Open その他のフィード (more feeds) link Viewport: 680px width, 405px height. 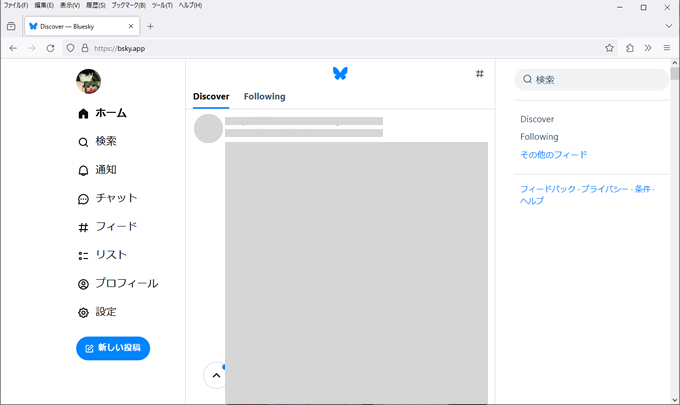pos(554,155)
